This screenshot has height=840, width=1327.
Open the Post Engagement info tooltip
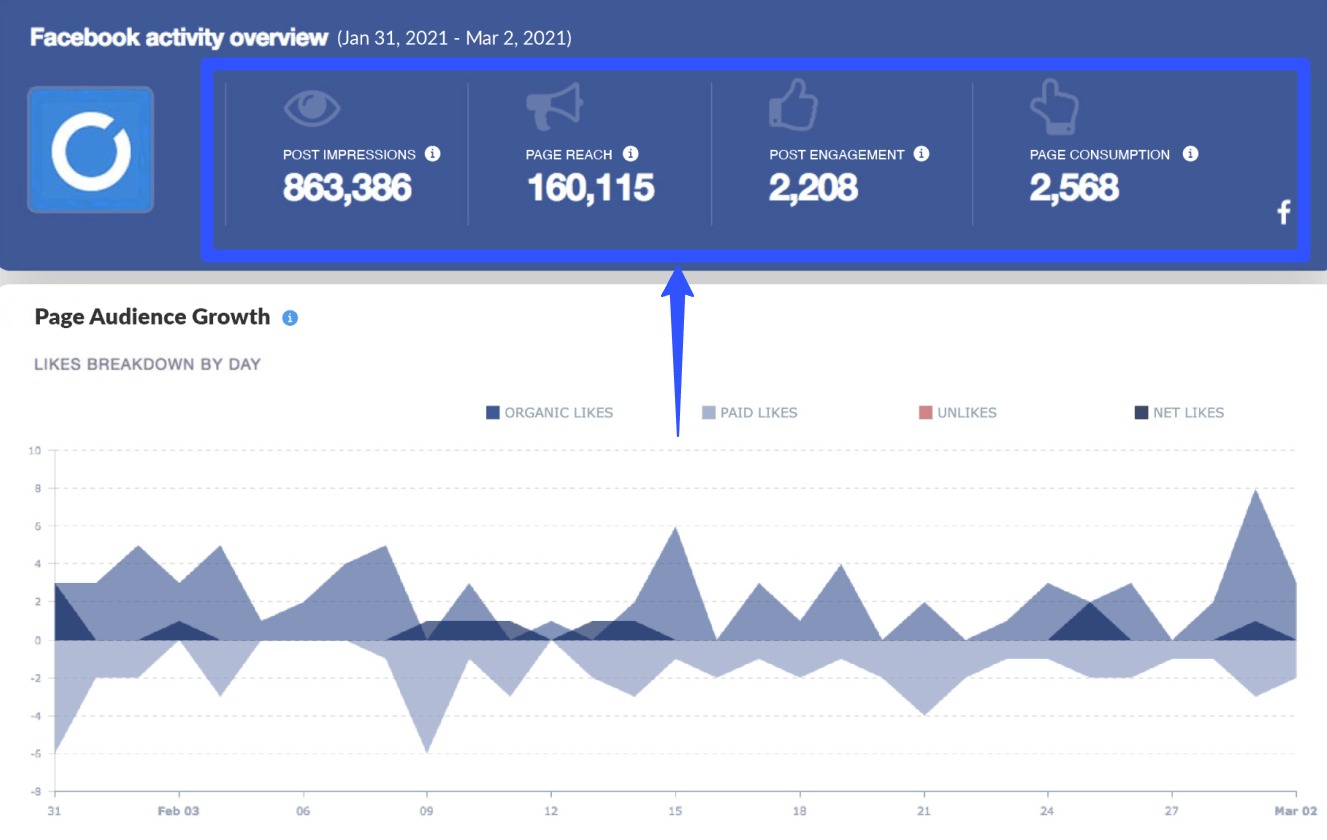point(920,154)
